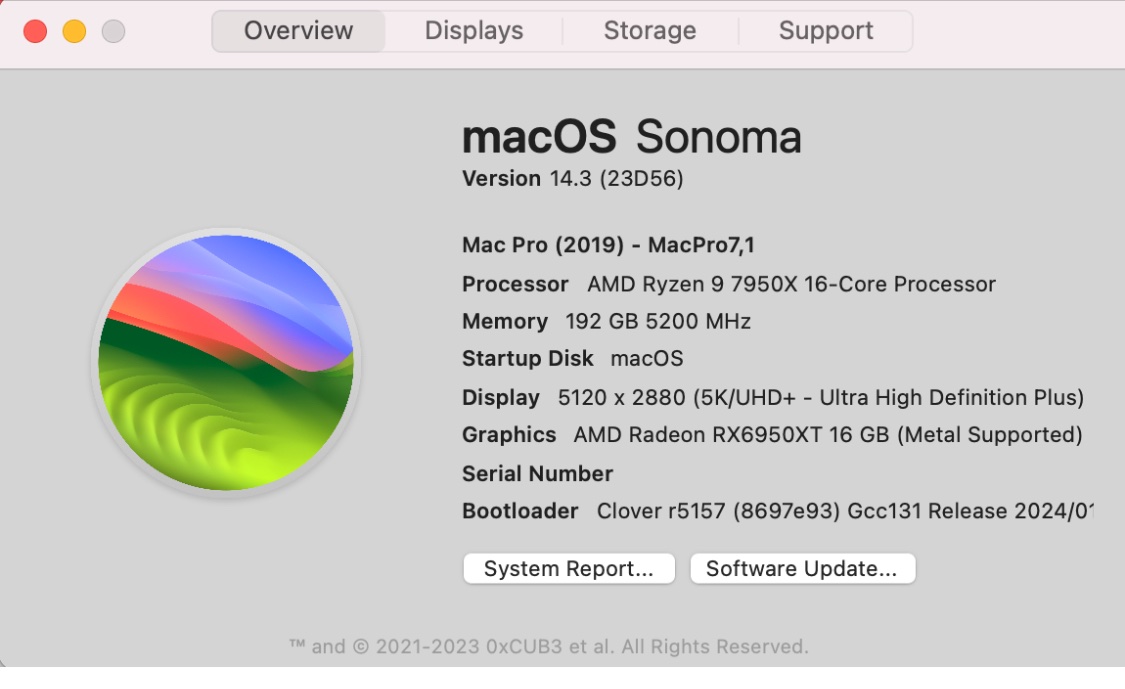
Task: Click the 5120 x 2880 display entry
Action: click(820, 397)
